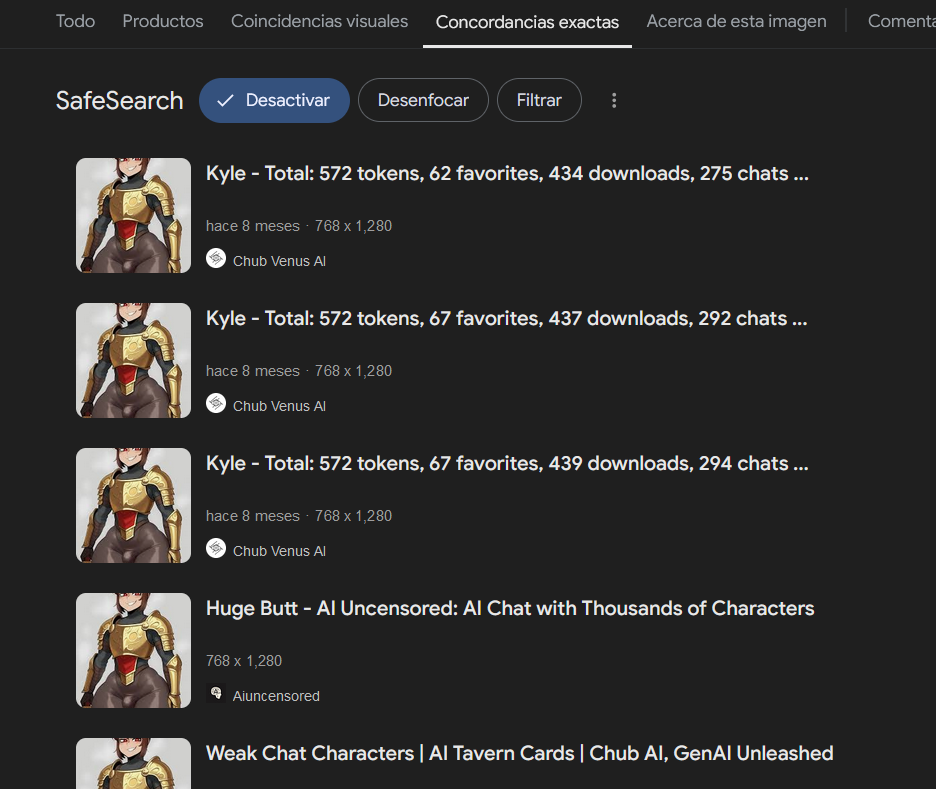The width and height of the screenshot is (936, 789).
Task: Select the Concordancias exactas tab
Action: pos(527,22)
